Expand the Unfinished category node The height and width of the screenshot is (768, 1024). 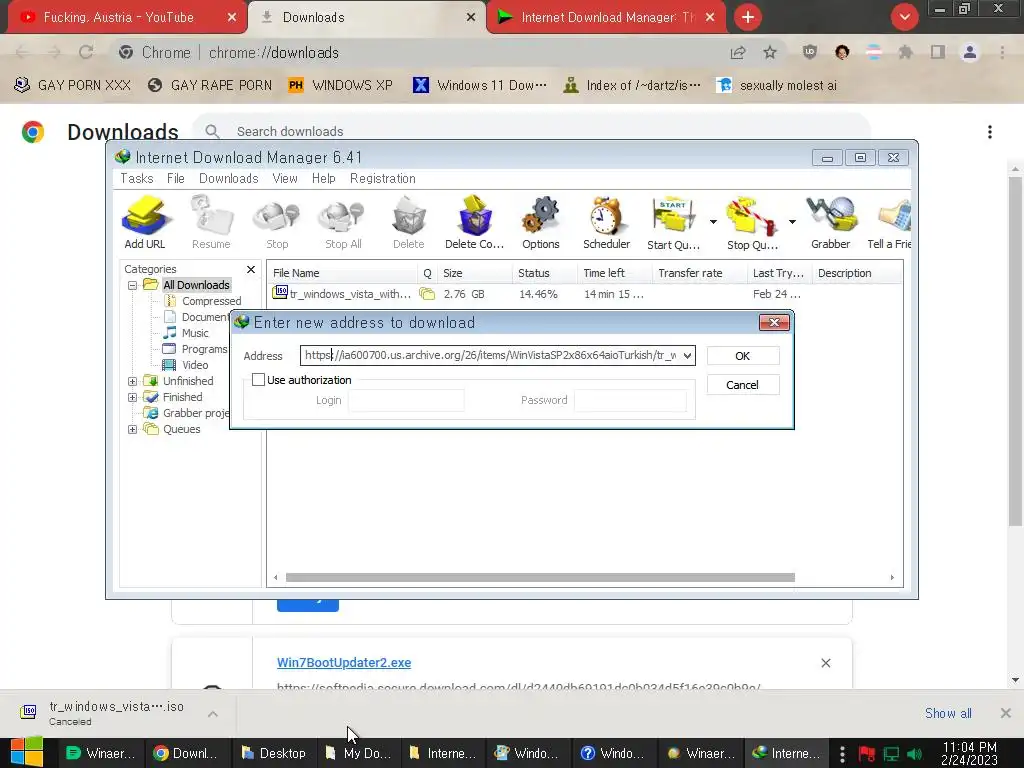(x=133, y=381)
